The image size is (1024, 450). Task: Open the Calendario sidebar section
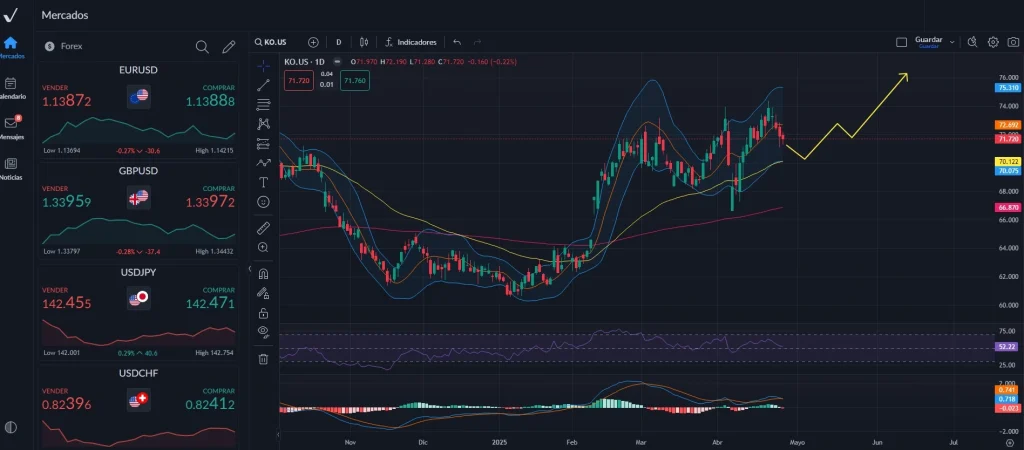10,84
